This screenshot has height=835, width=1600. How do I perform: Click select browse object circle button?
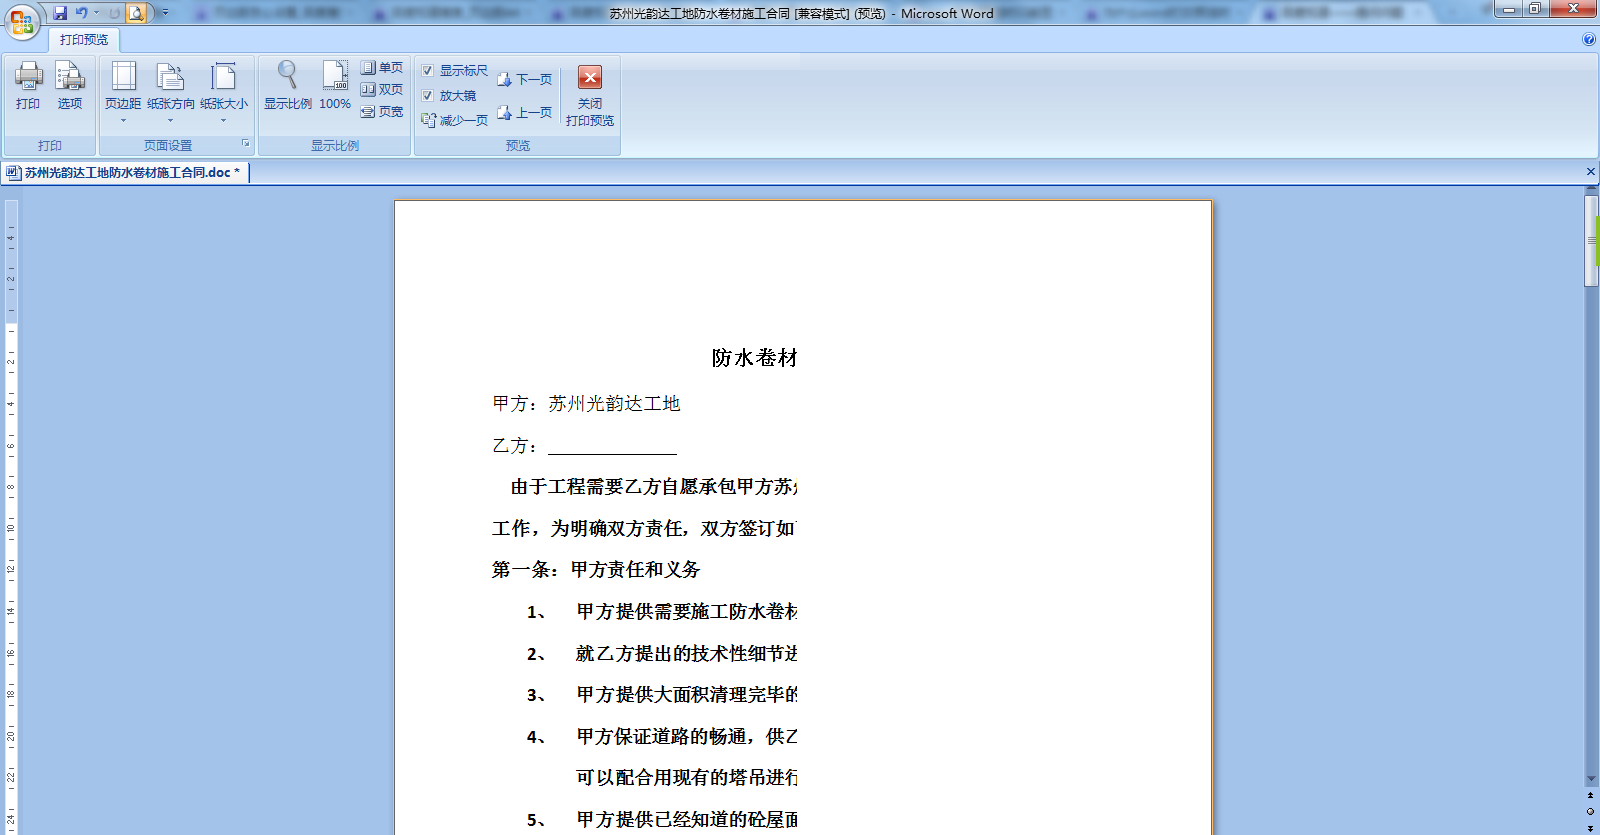point(1591,811)
